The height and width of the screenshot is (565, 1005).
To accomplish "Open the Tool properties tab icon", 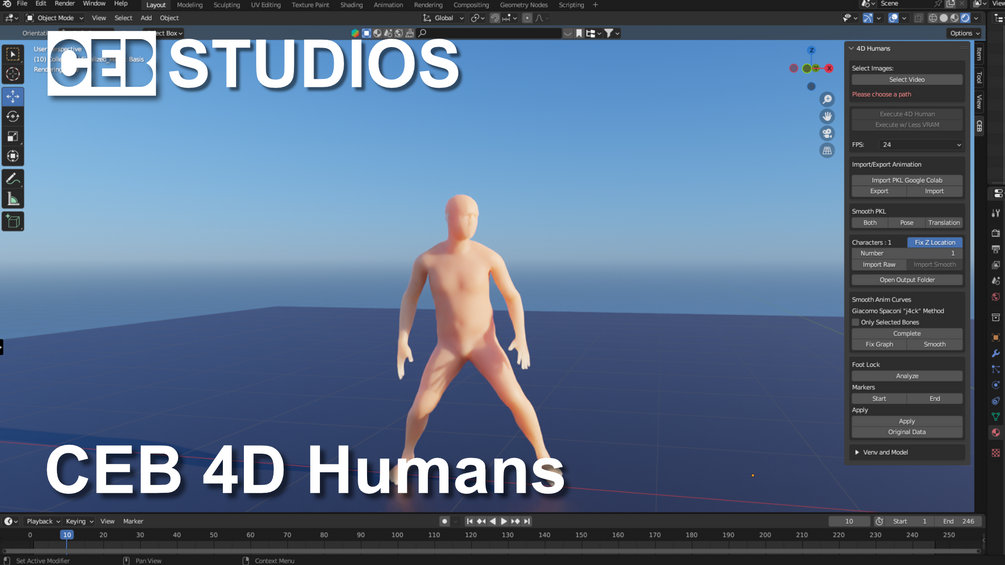I will pos(995,213).
